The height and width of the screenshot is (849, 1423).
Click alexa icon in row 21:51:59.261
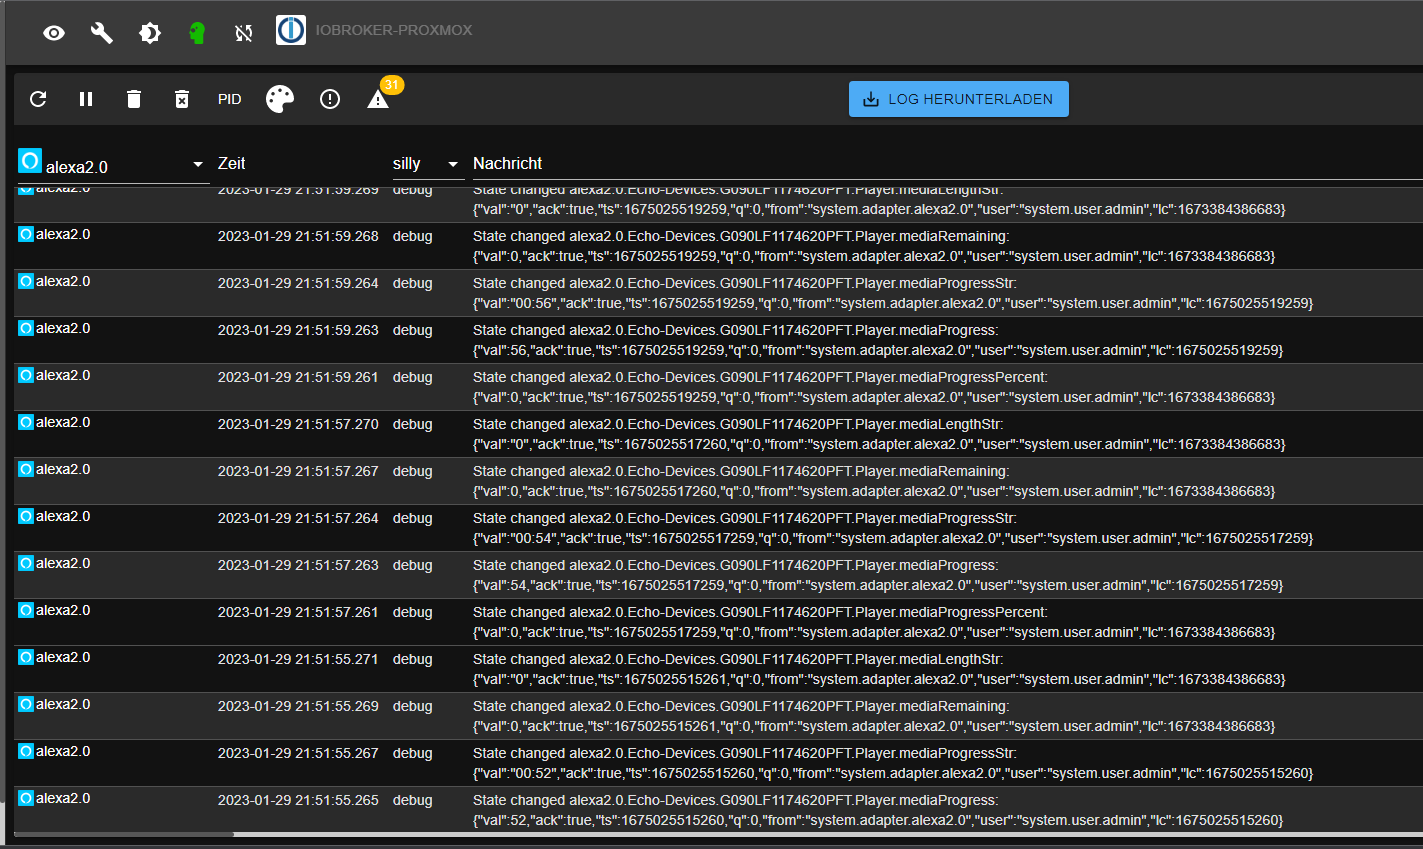[x=26, y=375]
